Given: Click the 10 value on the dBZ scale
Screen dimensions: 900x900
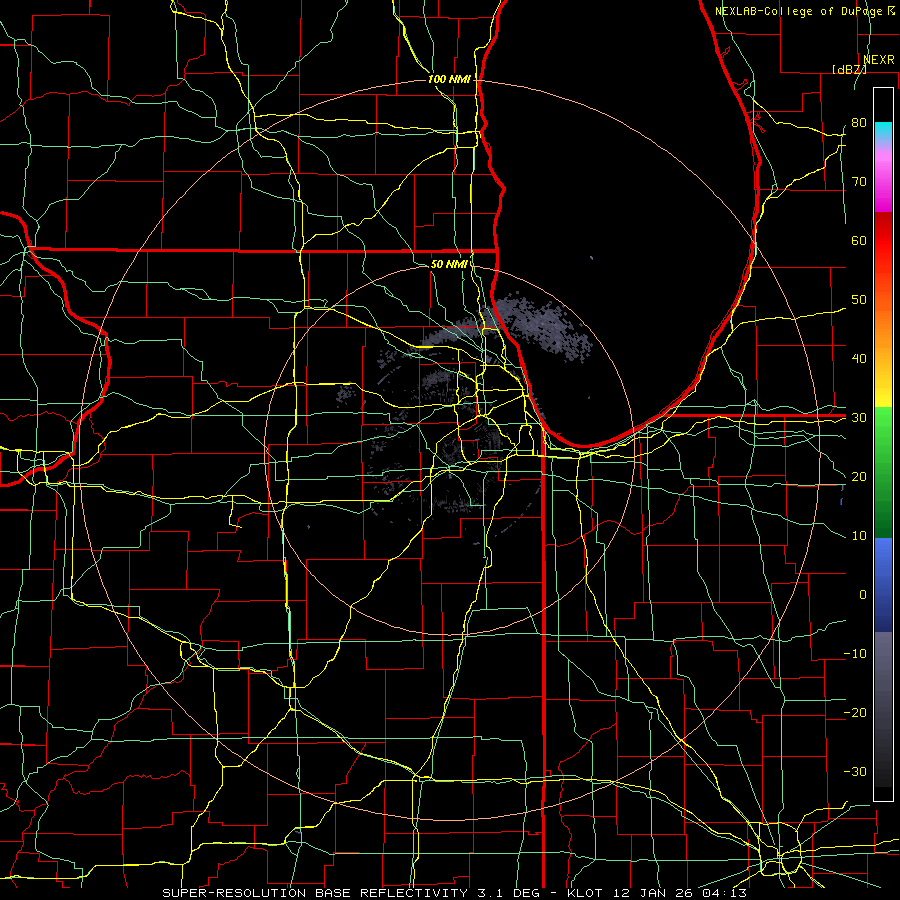Looking at the screenshot, I should coord(859,536).
